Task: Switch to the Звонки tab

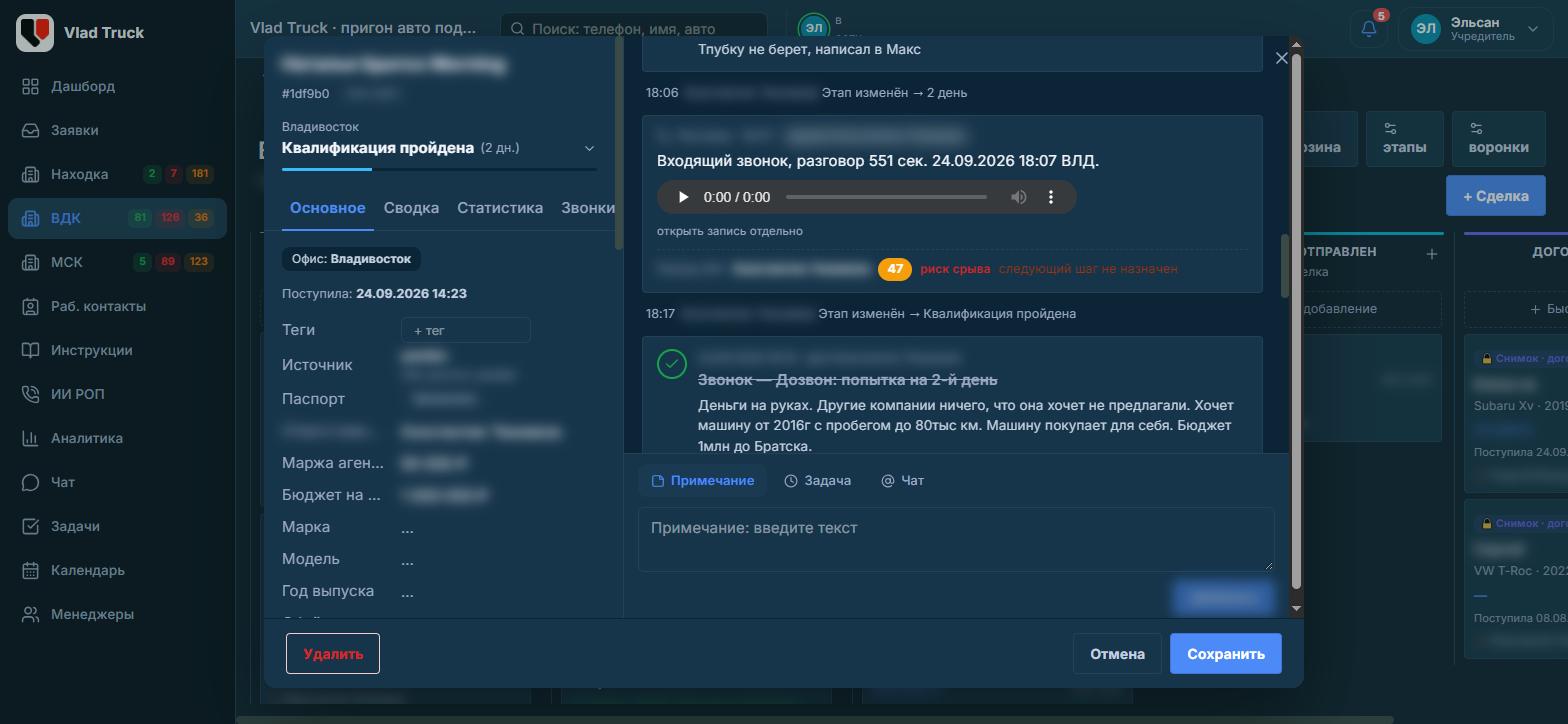Action: 588,208
